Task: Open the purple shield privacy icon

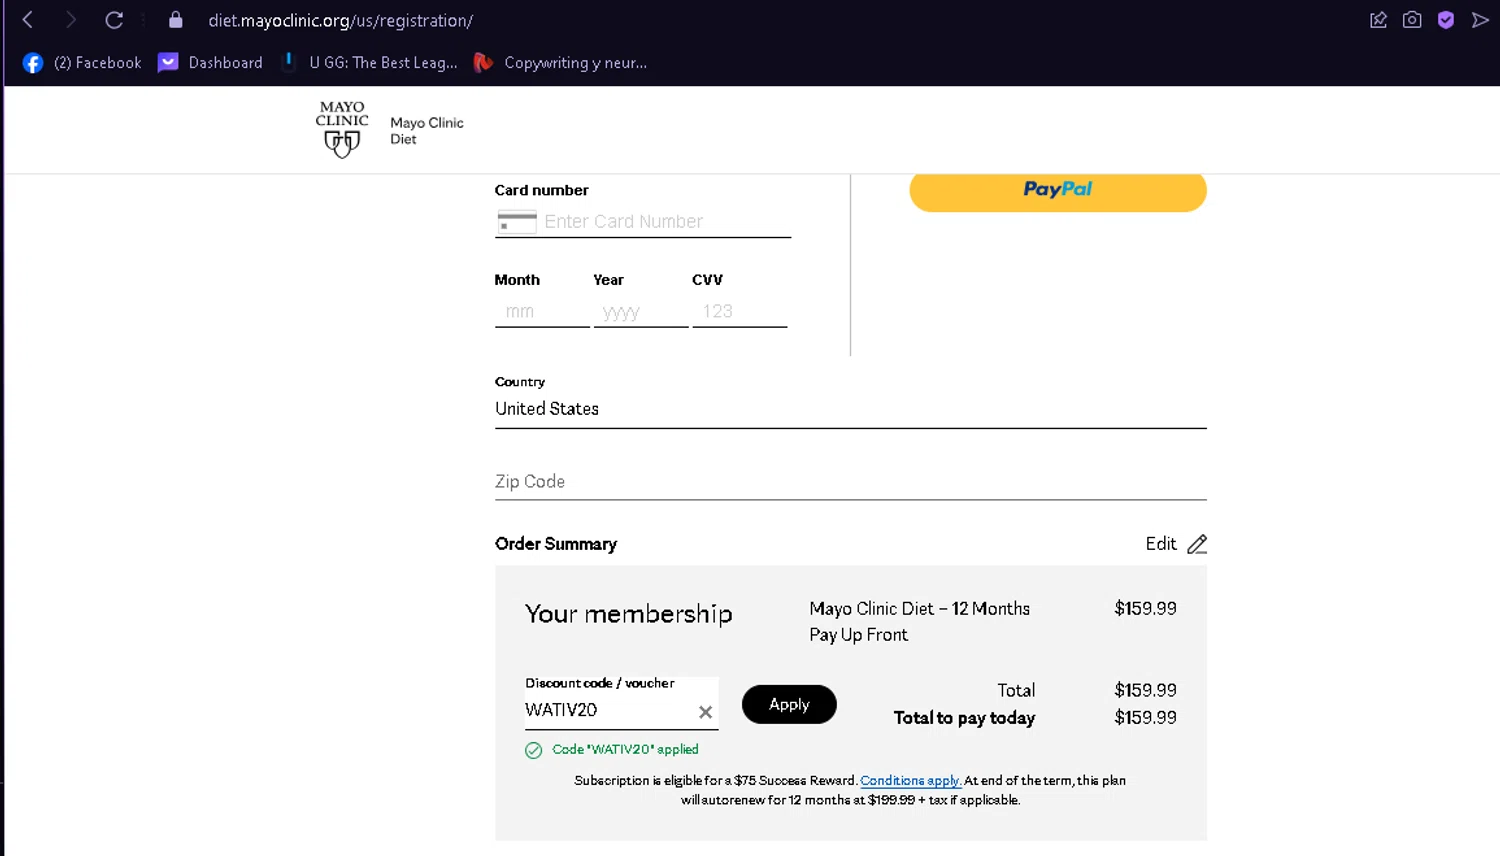Action: (x=1446, y=20)
